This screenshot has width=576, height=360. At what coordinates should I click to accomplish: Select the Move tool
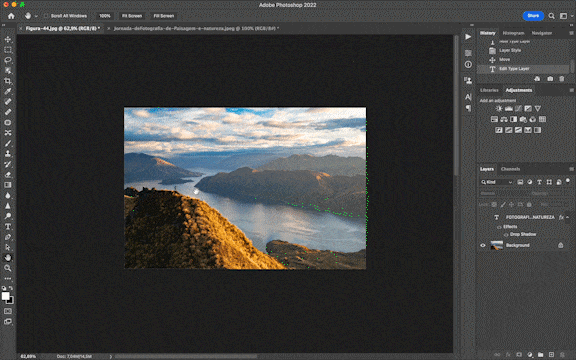pyautogui.click(x=8, y=39)
